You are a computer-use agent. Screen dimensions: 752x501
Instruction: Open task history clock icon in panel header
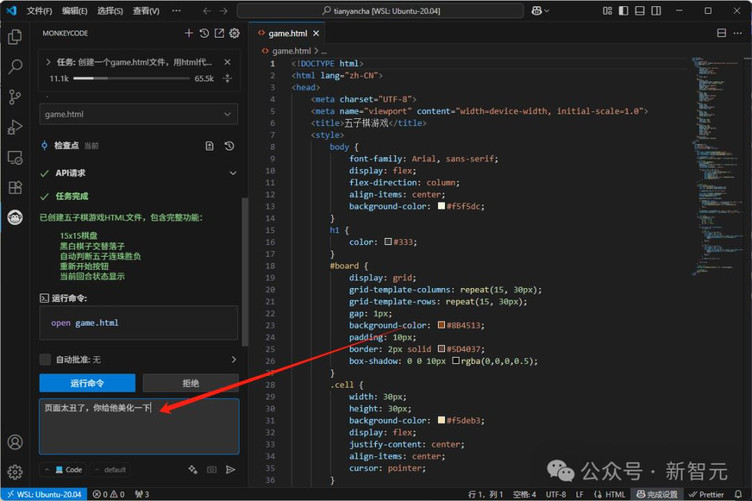204,33
